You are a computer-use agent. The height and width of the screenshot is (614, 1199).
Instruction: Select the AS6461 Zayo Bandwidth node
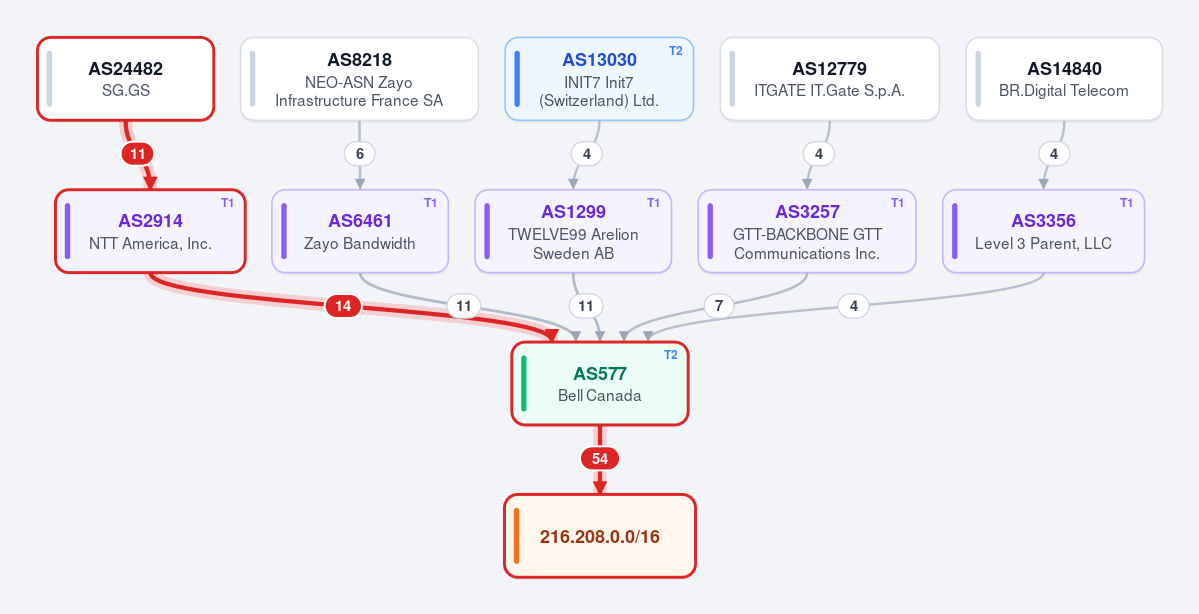pos(360,231)
